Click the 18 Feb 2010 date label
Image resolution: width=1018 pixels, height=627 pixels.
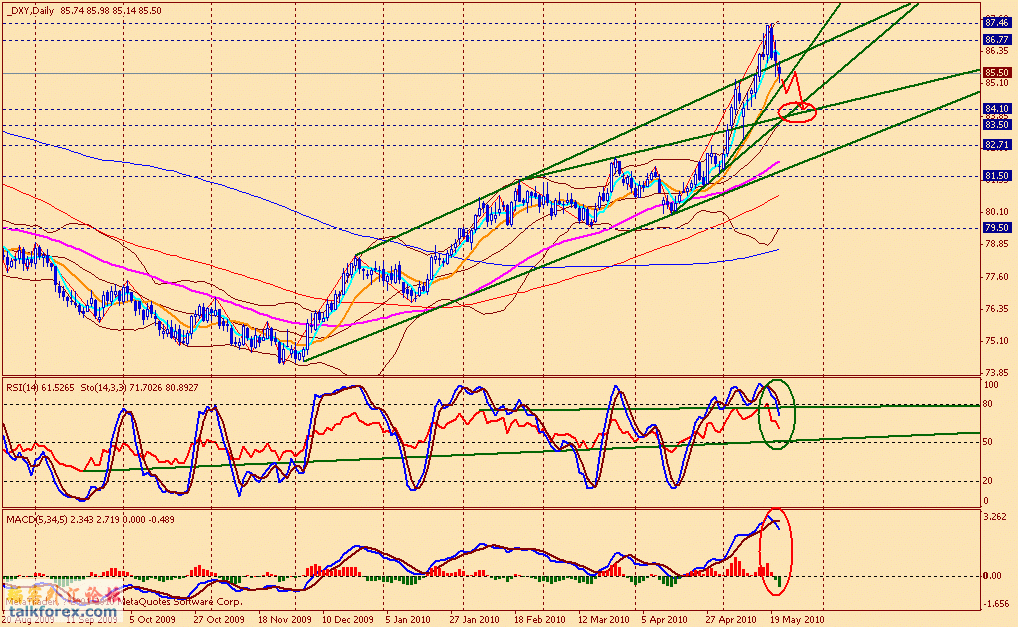(539, 619)
